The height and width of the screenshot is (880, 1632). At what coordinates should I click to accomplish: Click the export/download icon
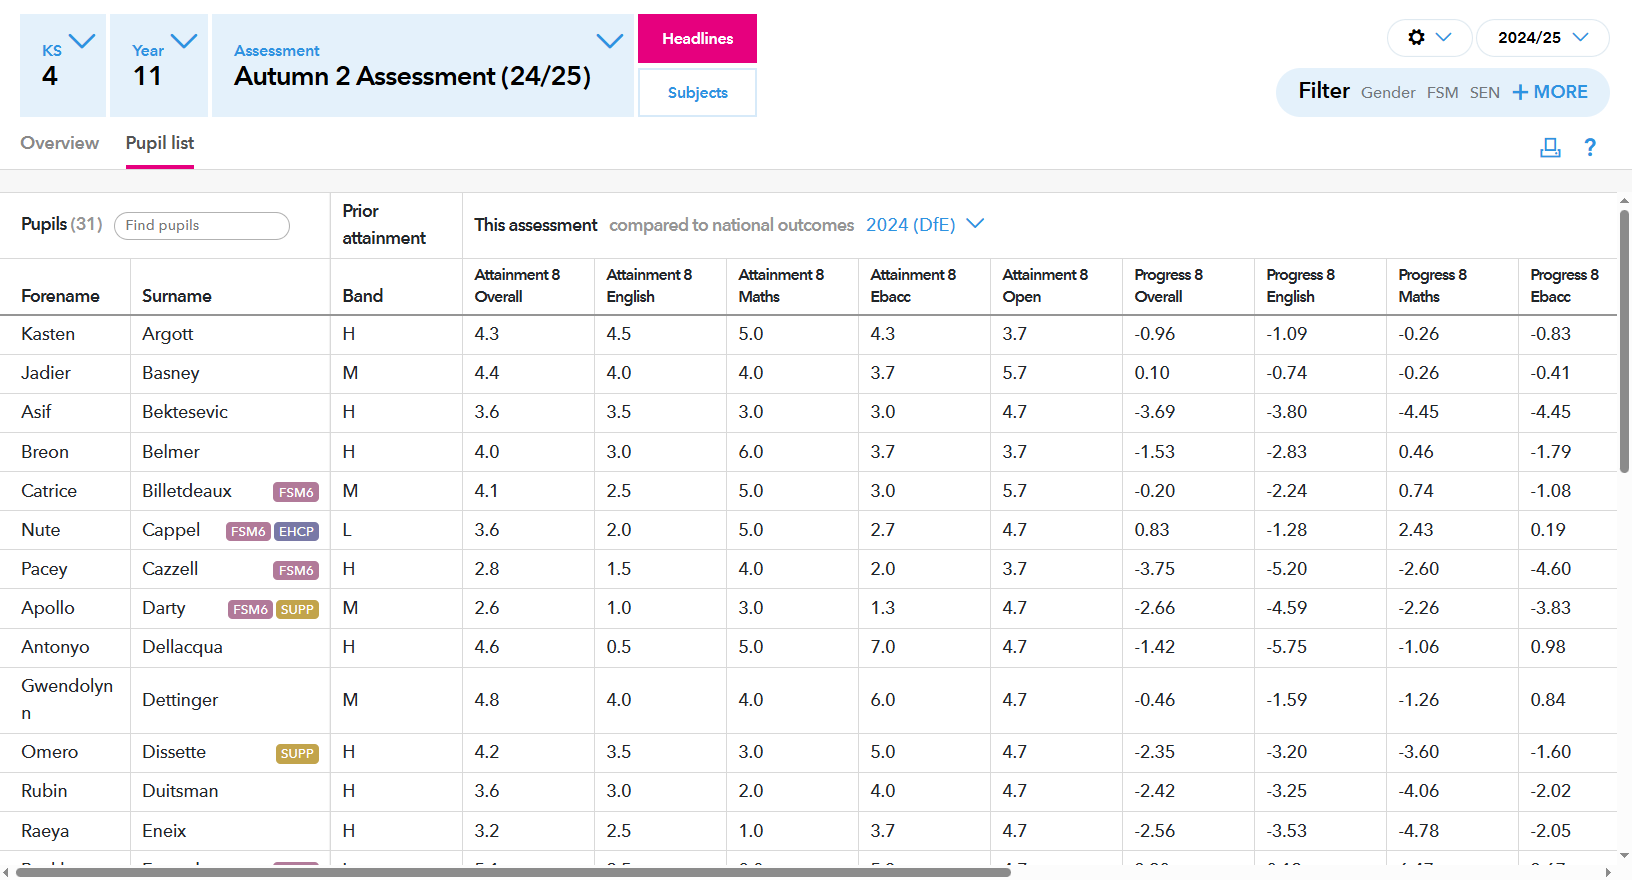click(1550, 148)
